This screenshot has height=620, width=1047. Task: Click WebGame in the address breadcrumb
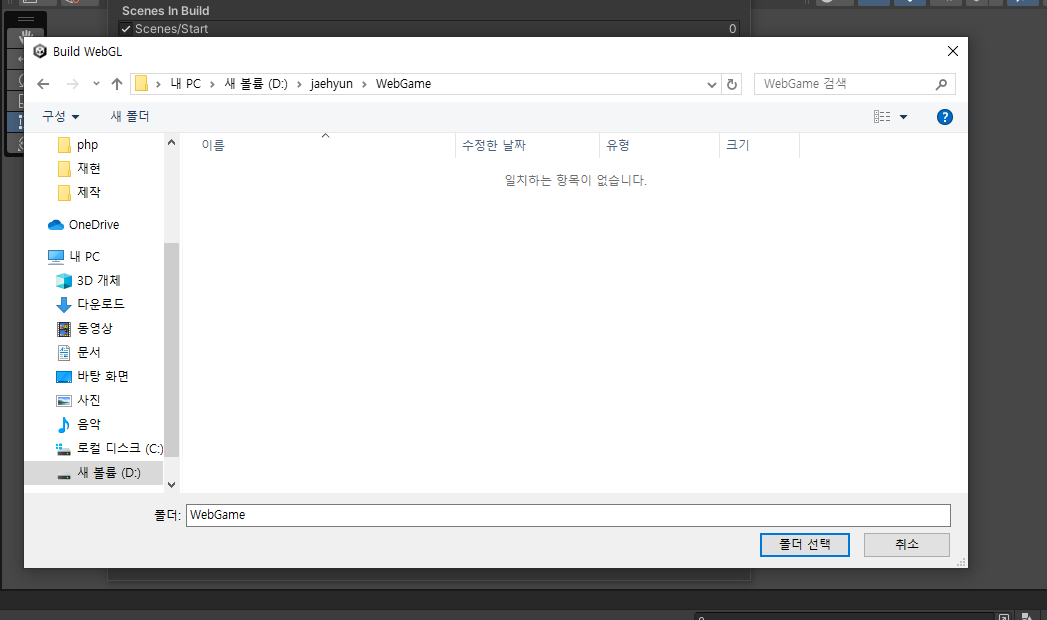[403, 84]
